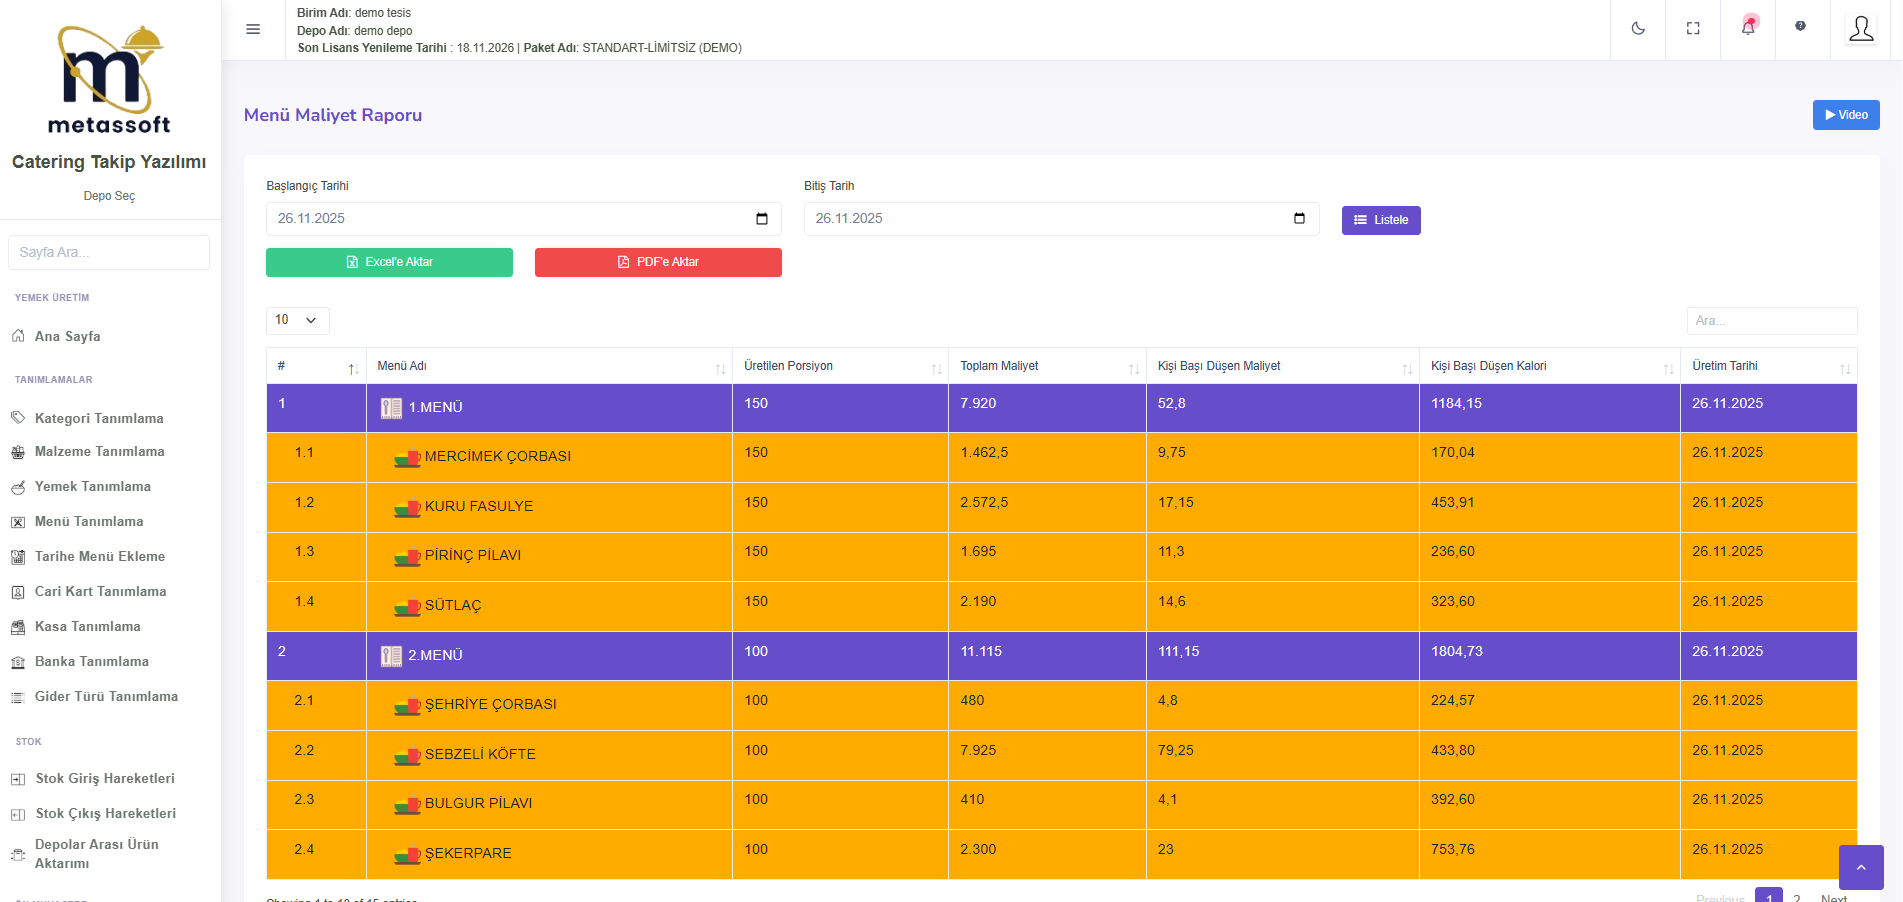Open Malzeme Tanımlama in sidebar
The height and width of the screenshot is (902, 1903).
click(x=99, y=452)
